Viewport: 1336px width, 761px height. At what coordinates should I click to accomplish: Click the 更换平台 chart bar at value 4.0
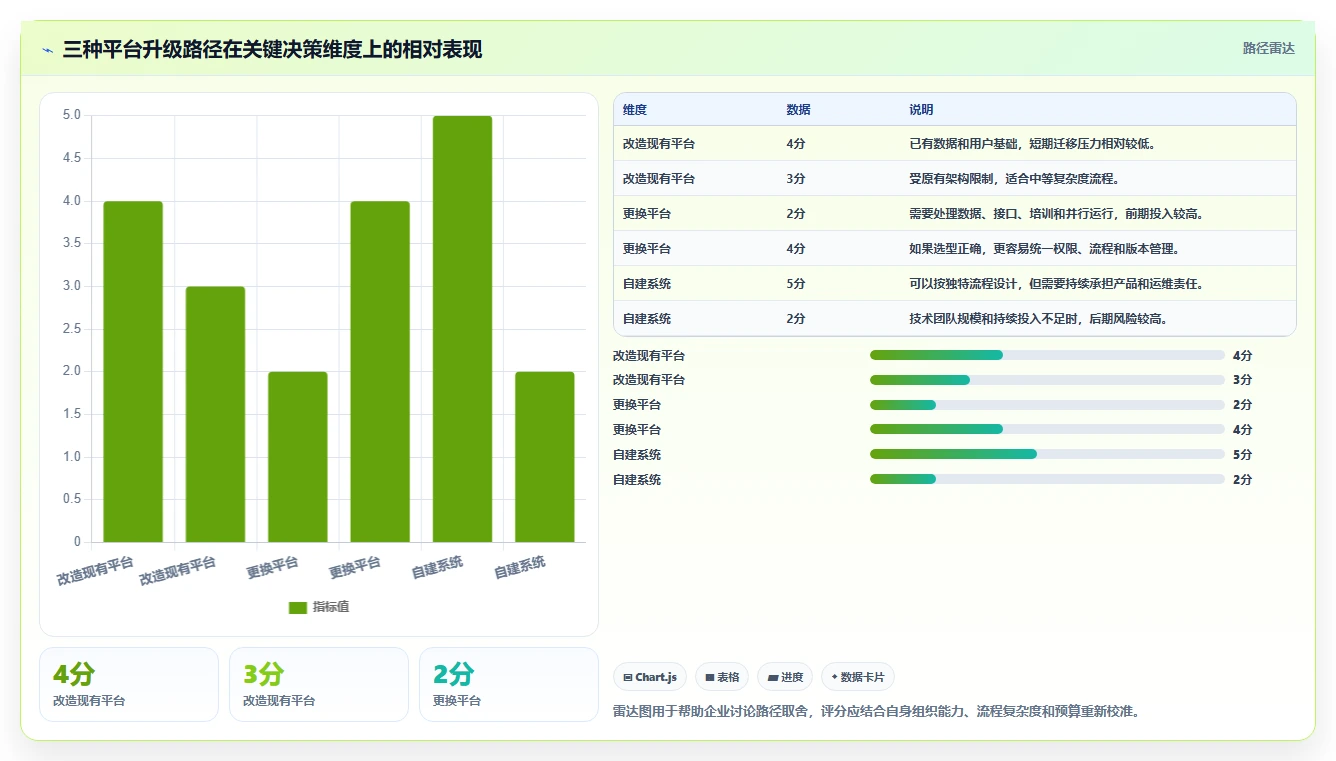pos(380,372)
